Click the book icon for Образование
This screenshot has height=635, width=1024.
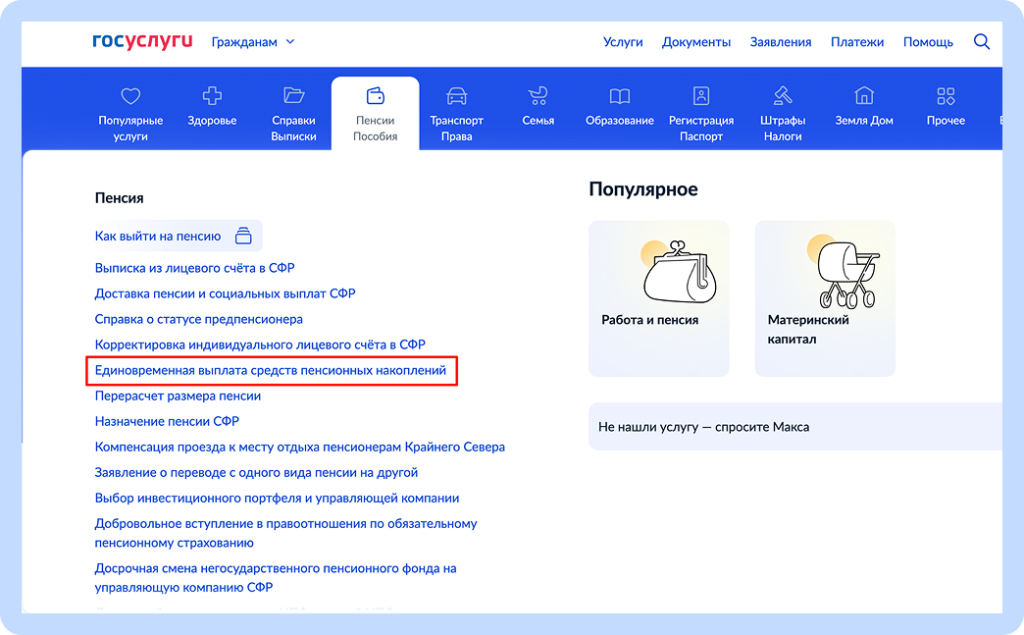point(620,97)
